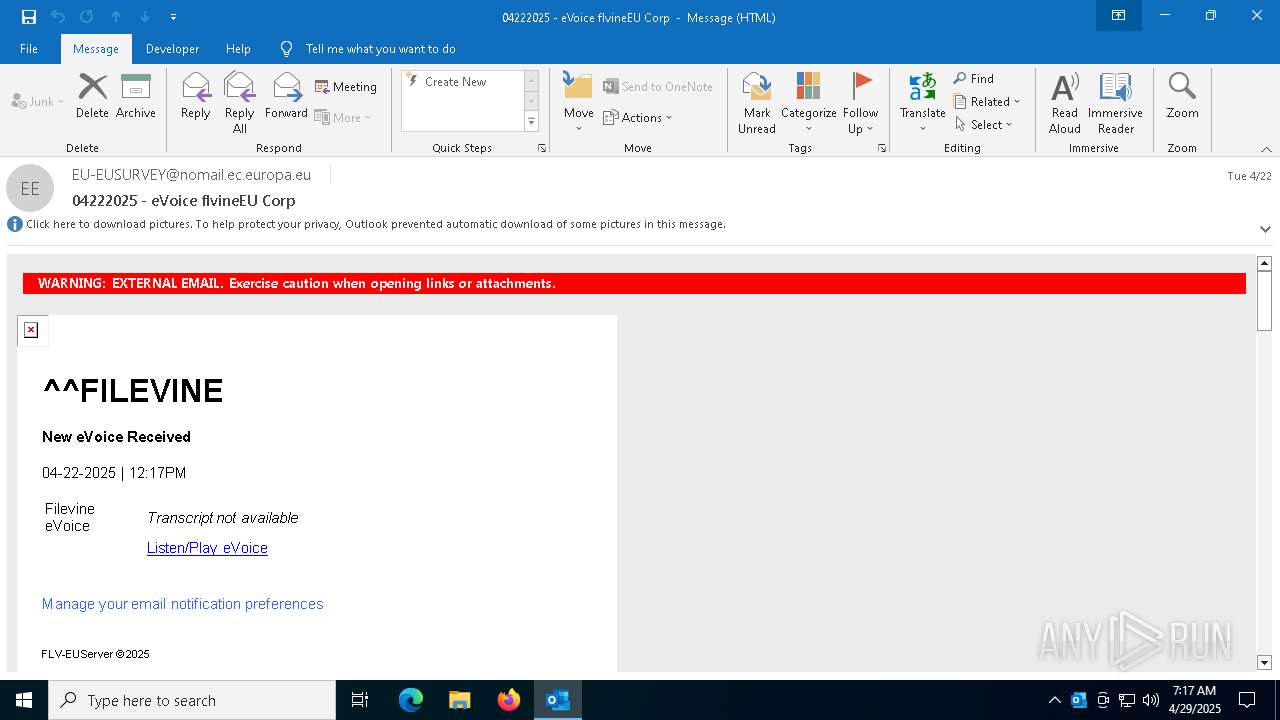Open the Windows Start menu

click(24, 700)
